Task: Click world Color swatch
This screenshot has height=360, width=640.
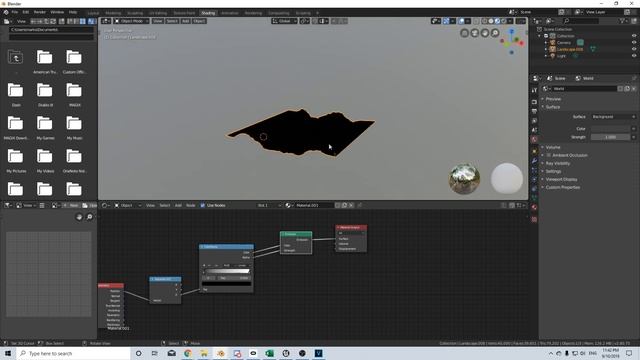Action: click(611, 129)
